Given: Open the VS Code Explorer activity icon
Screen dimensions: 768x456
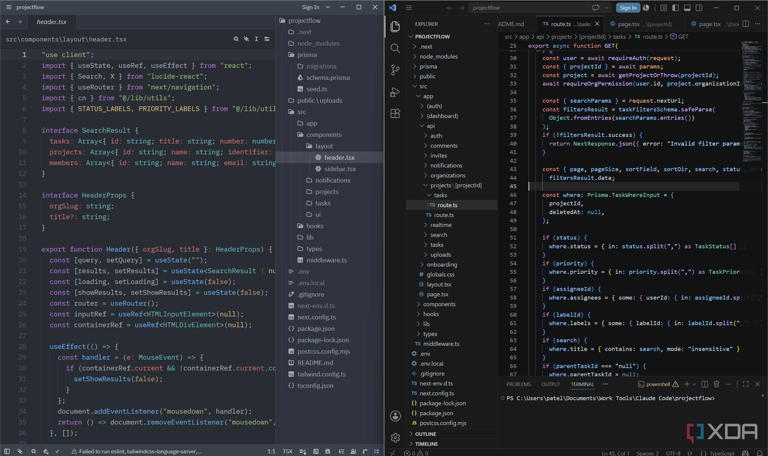Looking at the screenshot, I should [x=395, y=26].
